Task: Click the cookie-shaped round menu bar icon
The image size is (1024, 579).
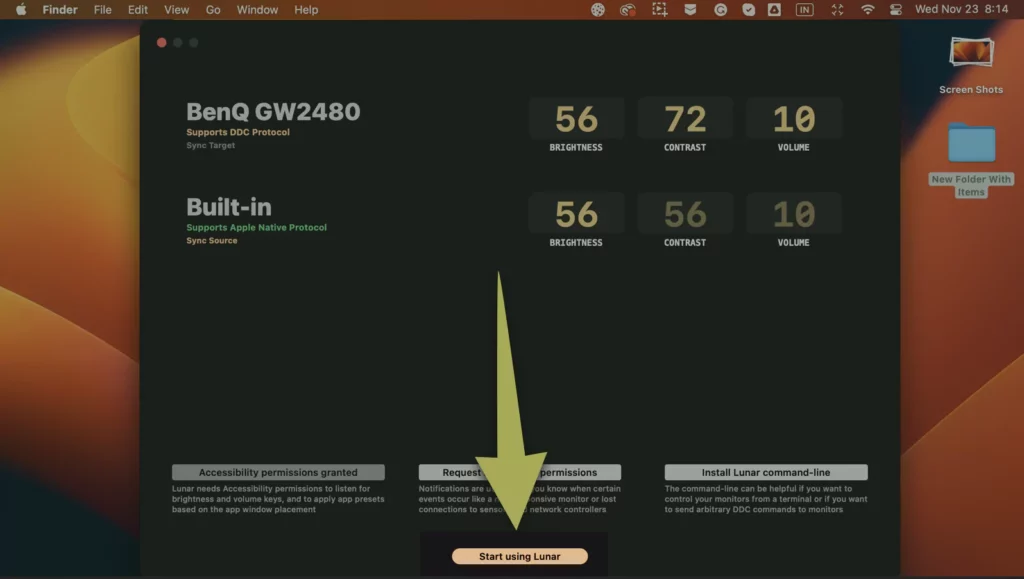Action: [x=598, y=10]
